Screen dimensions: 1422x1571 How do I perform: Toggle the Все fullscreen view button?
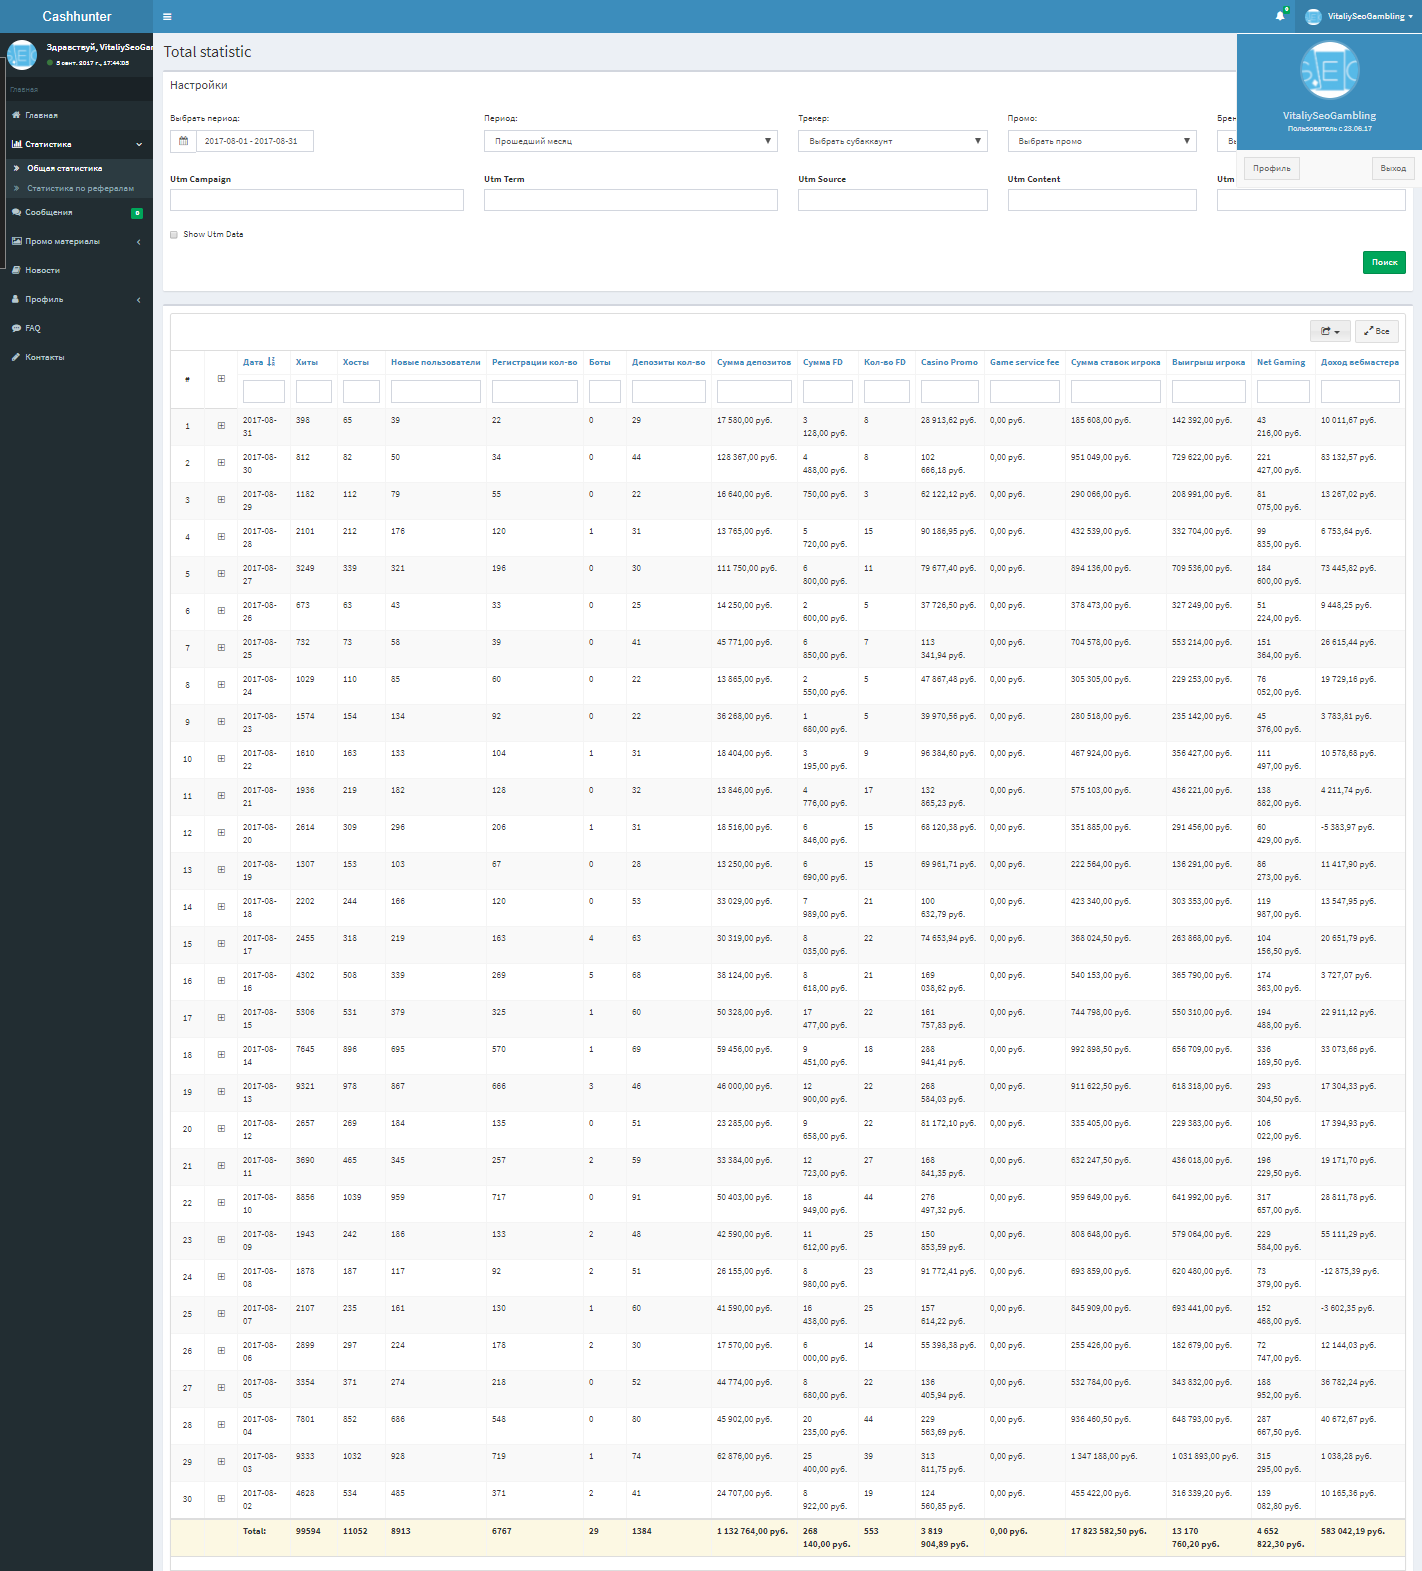click(1377, 331)
